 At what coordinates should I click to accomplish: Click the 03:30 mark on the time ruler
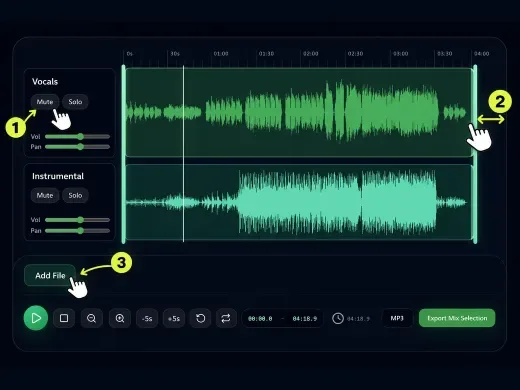pyautogui.click(x=445, y=54)
